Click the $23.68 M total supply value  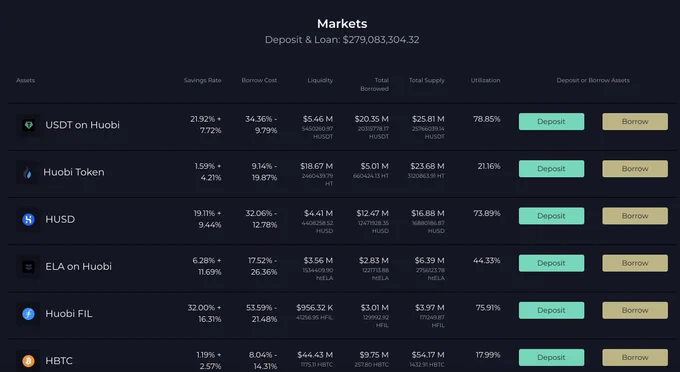[427, 166]
